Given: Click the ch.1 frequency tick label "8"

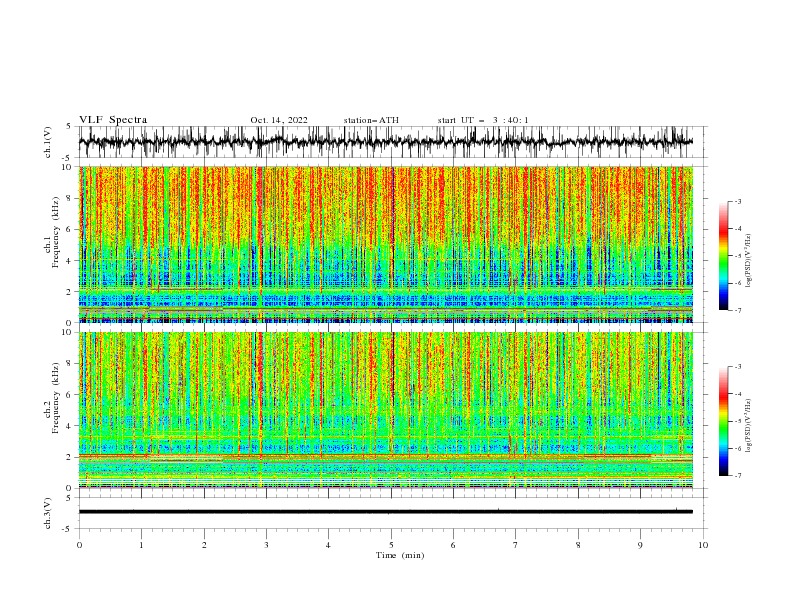Looking at the screenshot, I should tap(69, 198).
